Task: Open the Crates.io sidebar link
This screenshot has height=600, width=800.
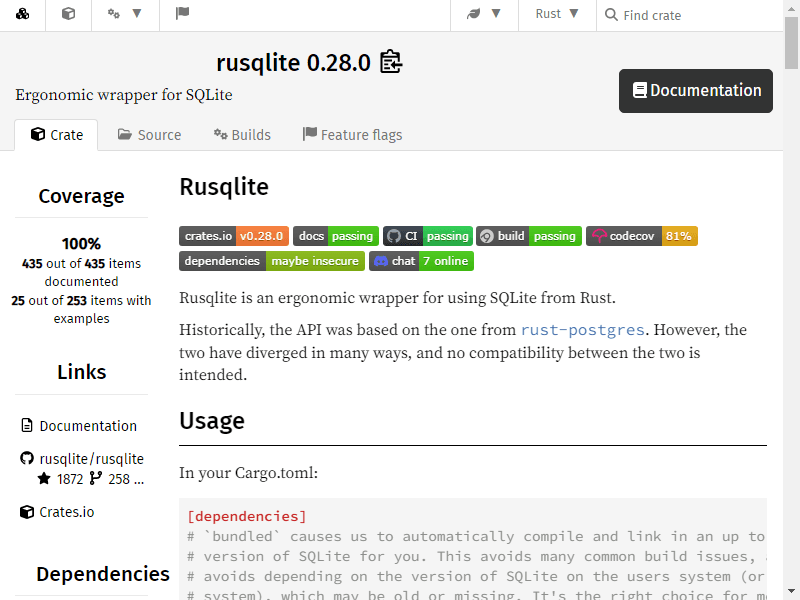Action: pos(67,512)
